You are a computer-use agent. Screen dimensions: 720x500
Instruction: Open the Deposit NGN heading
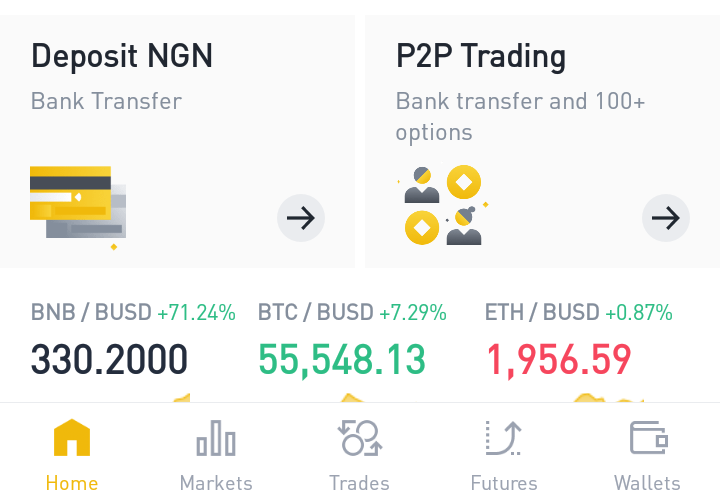tap(122, 55)
